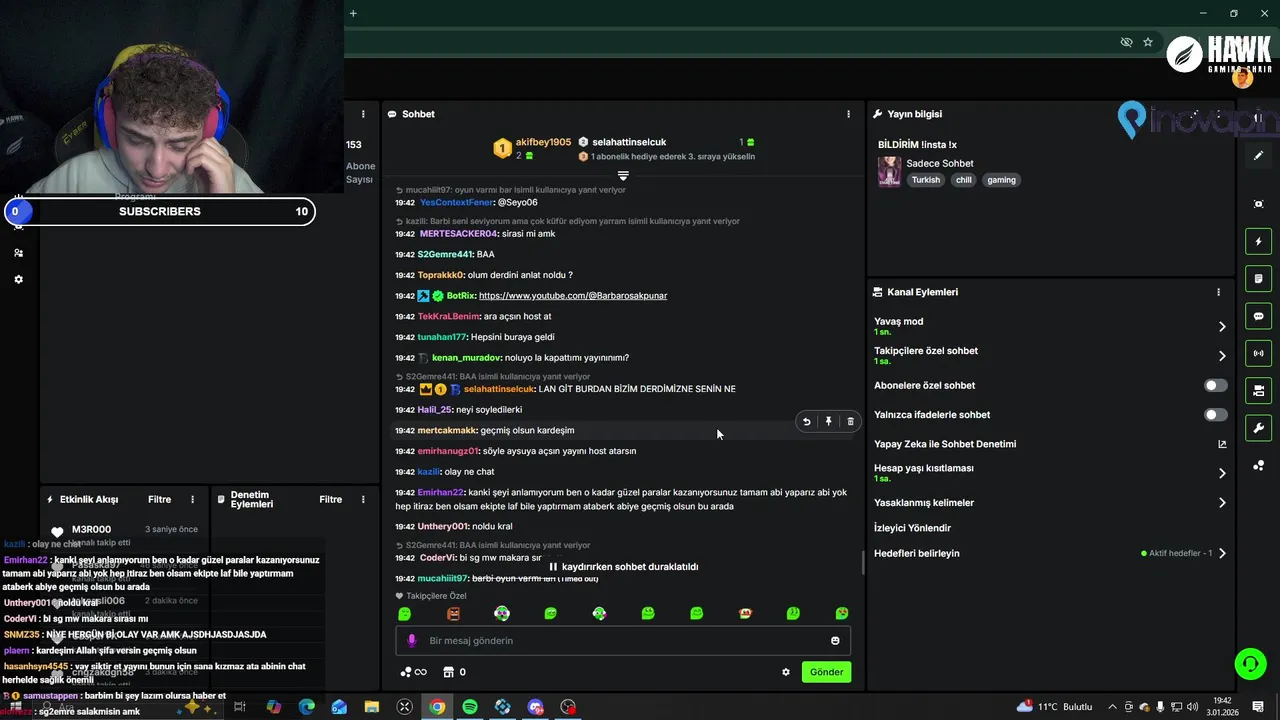This screenshot has width=1280, height=720.
Task: Open the emoji picker in message box
Action: click(835, 641)
